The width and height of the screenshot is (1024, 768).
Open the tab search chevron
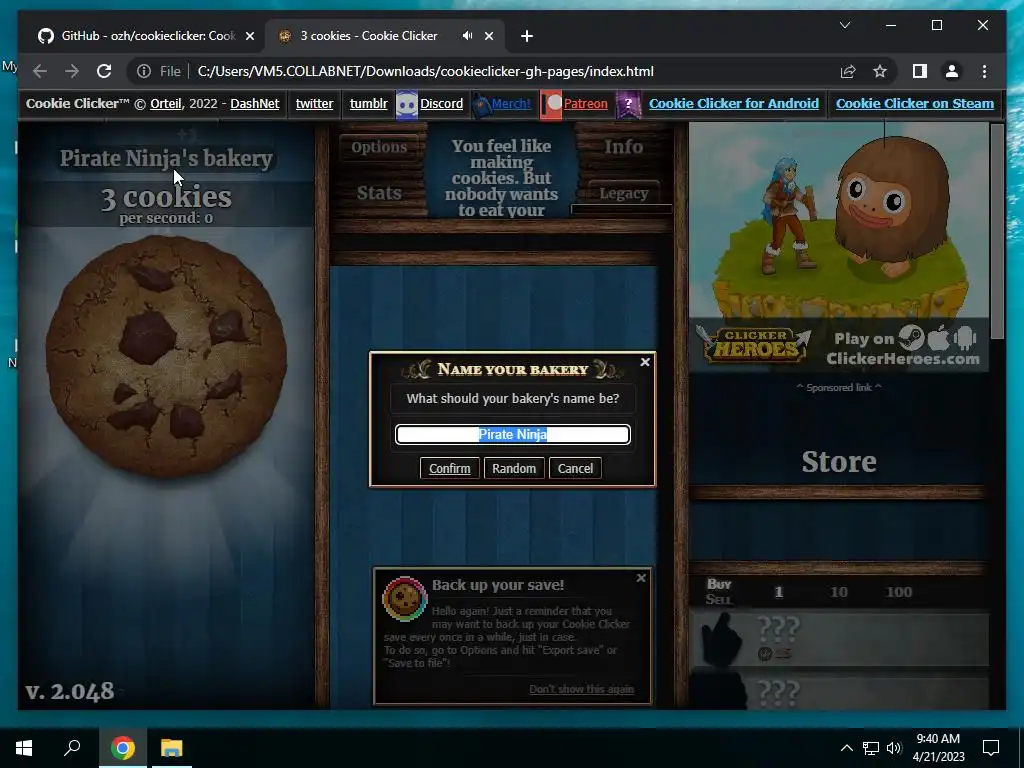click(845, 25)
